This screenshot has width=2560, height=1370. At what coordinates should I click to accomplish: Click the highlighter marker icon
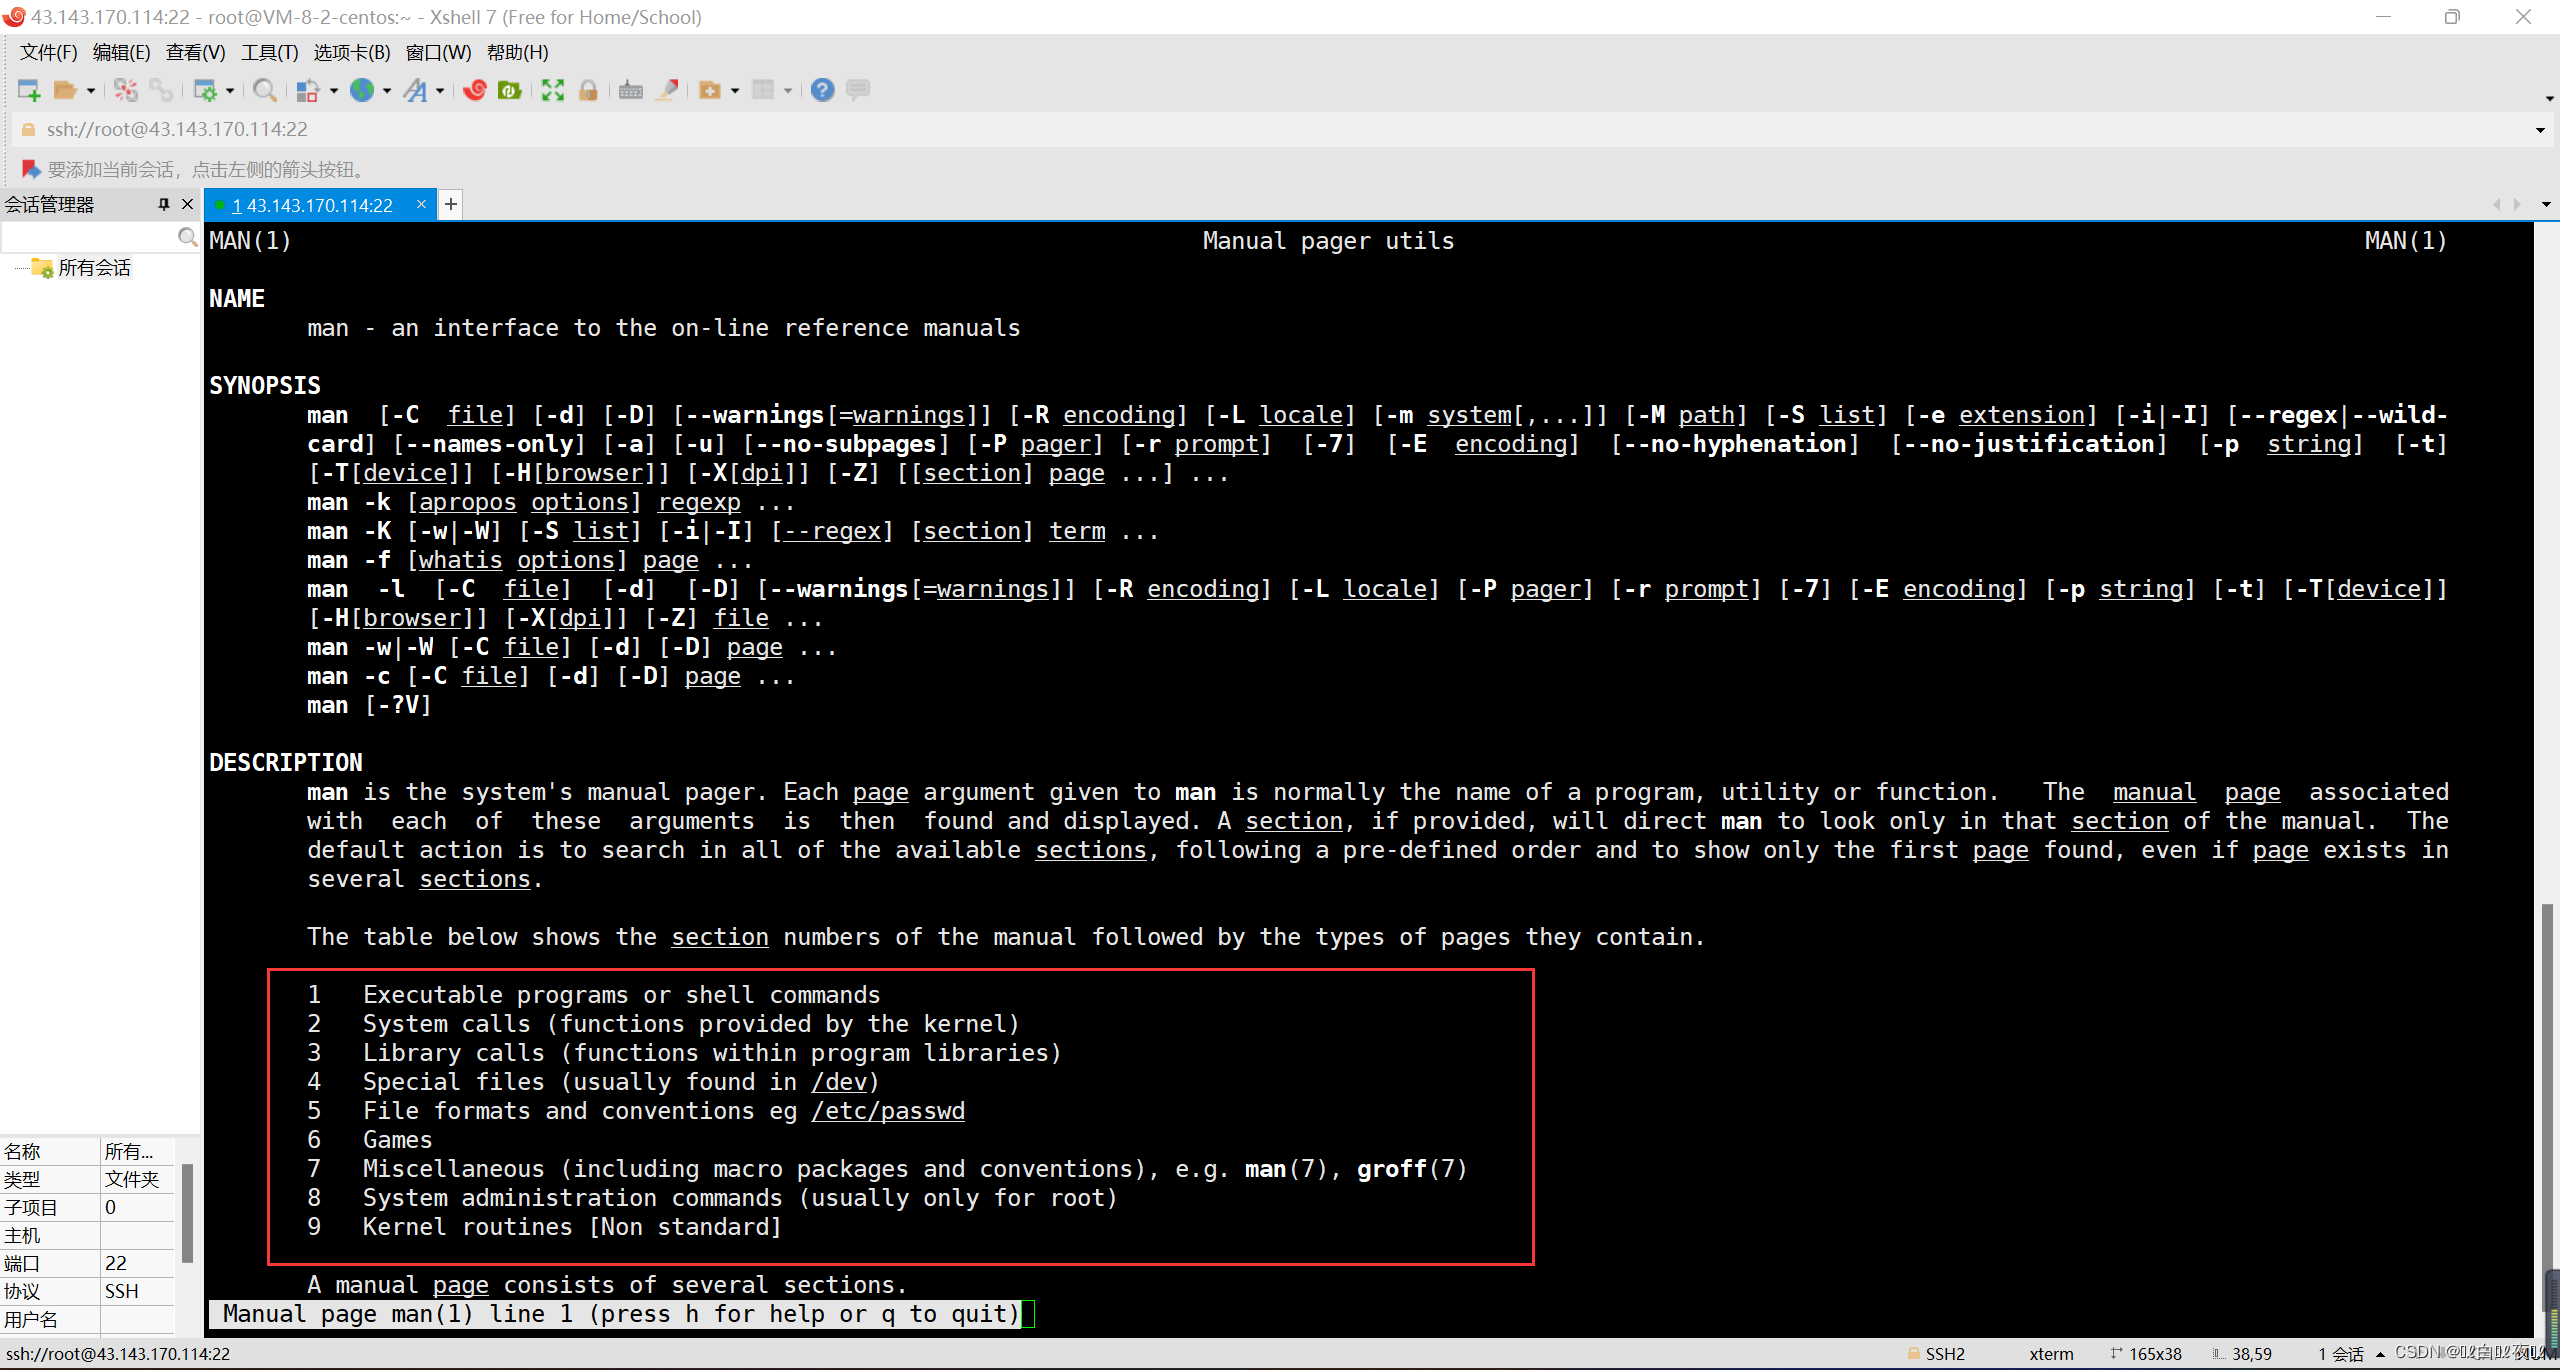click(x=667, y=91)
